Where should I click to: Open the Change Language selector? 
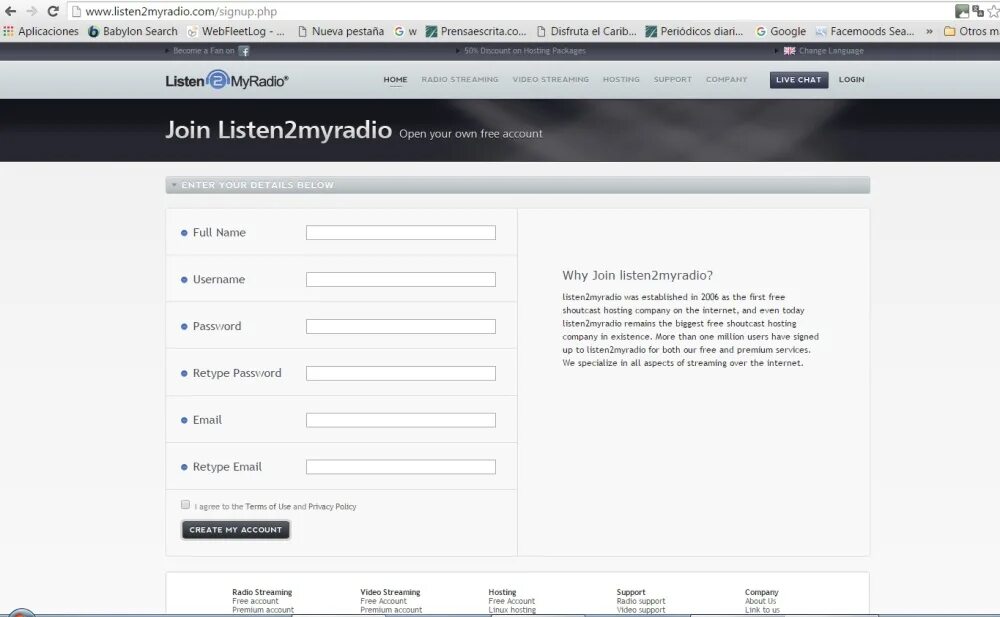pyautogui.click(x=831, y=51)
